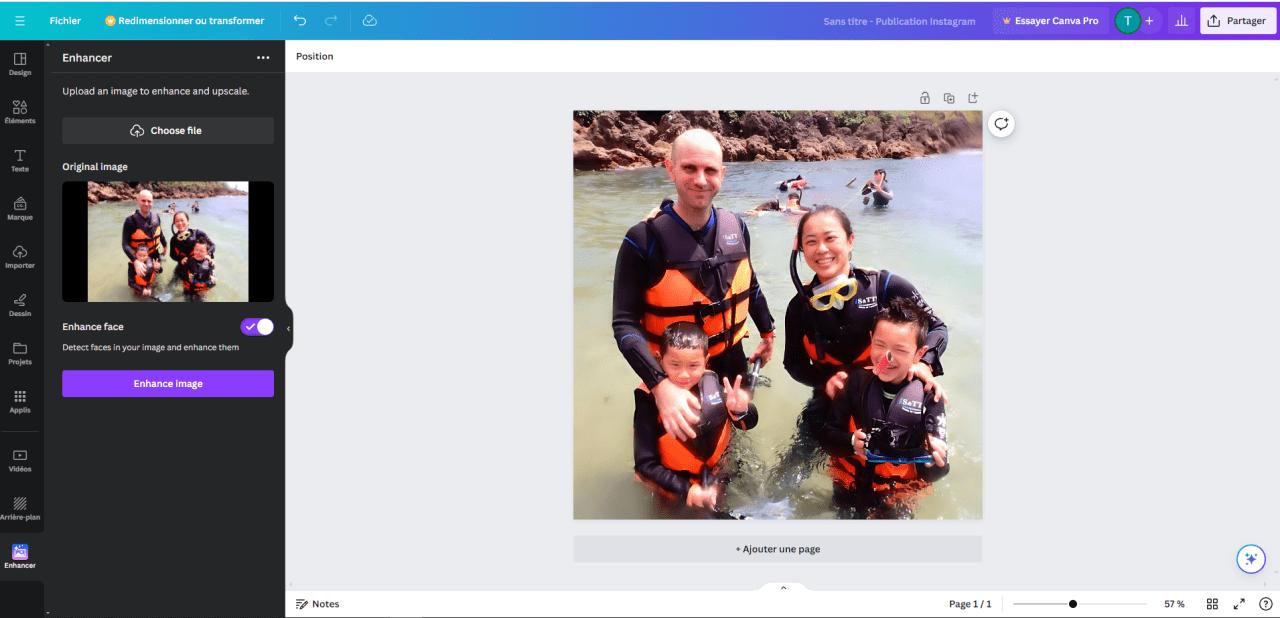Add a new page via plus-page icon
The width and height of the screenshot is (1280, 618).
click(x=973, y=98)
